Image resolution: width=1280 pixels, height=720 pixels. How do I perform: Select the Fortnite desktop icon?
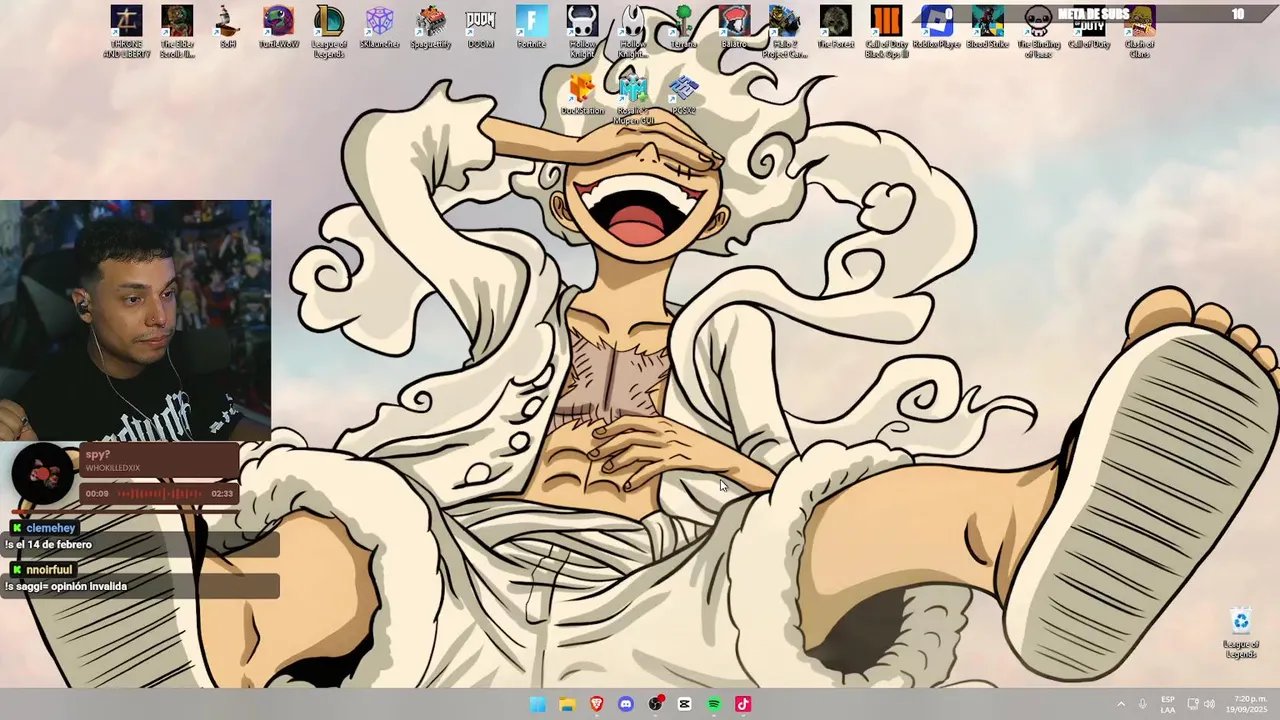[x=531, y=27]
